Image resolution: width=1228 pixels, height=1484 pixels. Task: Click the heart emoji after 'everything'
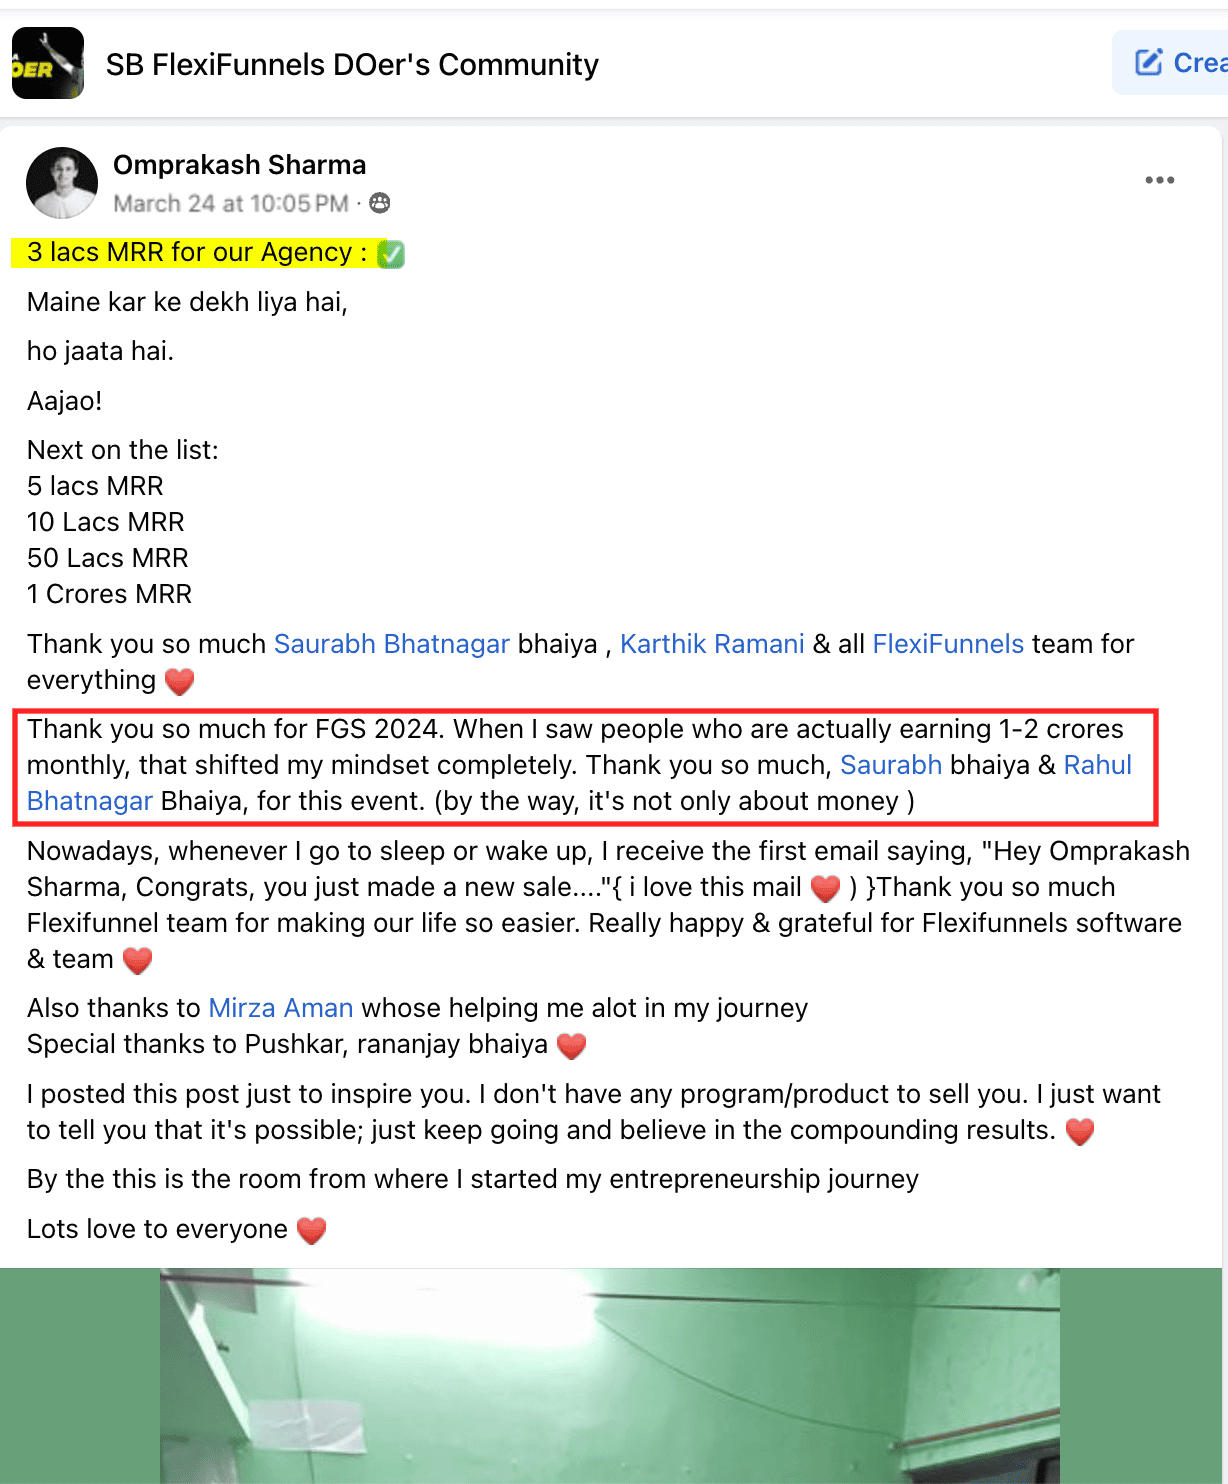coord(179,681)
